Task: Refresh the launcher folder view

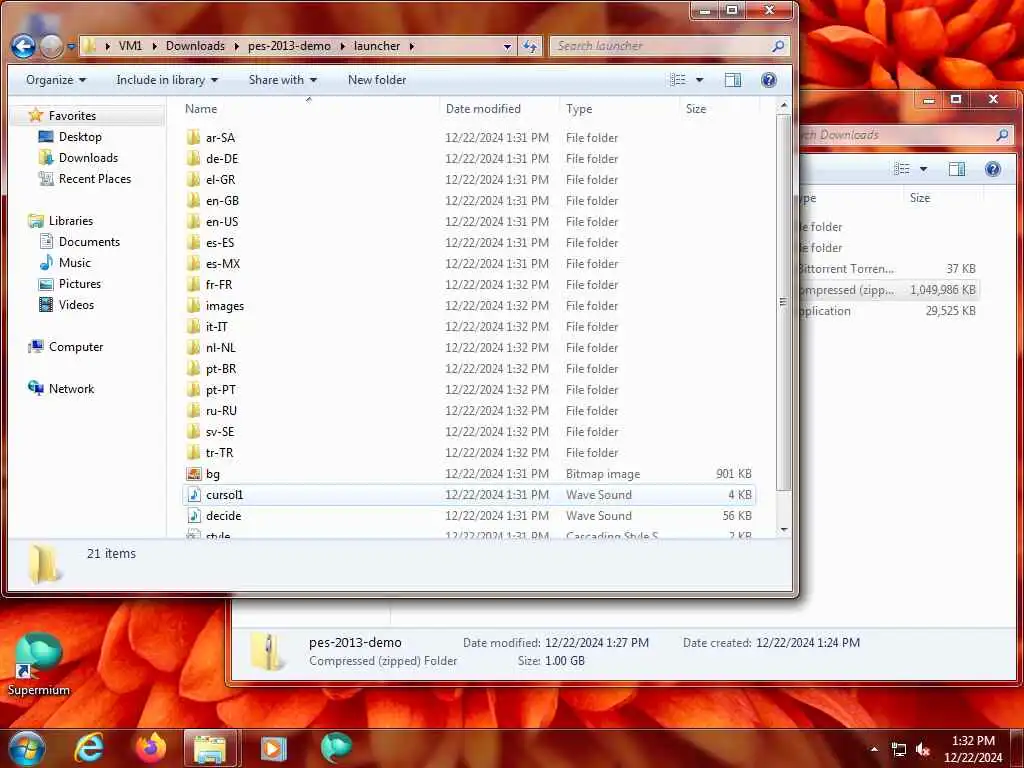Action: 530,46
